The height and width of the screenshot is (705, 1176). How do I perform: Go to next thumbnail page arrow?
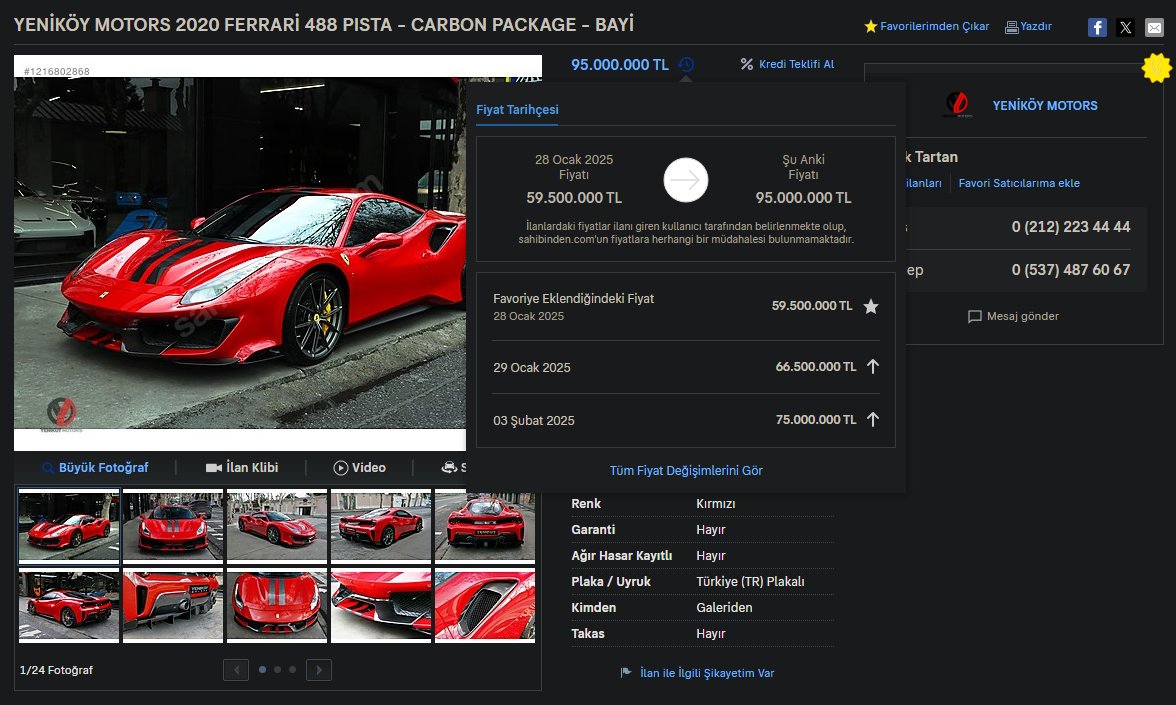[x=319, y=670]
